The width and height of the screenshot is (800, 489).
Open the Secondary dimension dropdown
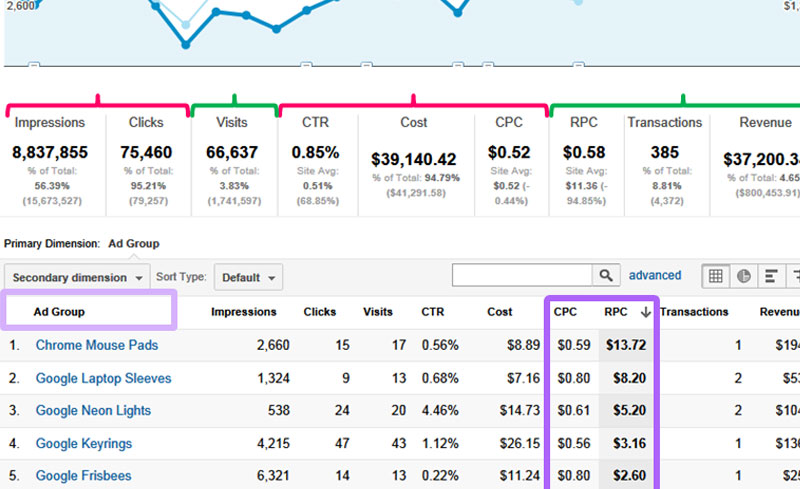pos(77,277)
